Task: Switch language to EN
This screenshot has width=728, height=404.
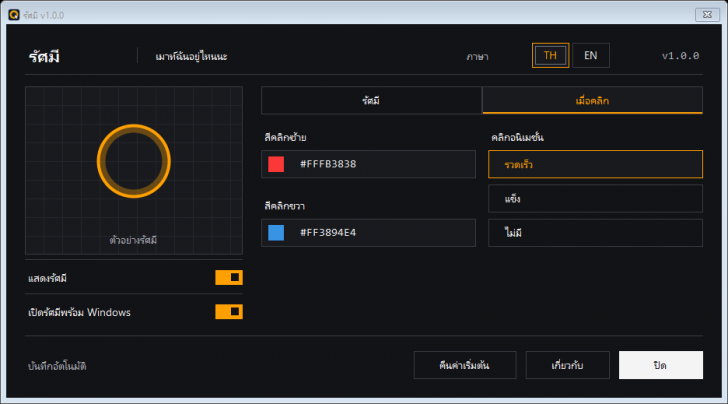Action: (591, 56)
